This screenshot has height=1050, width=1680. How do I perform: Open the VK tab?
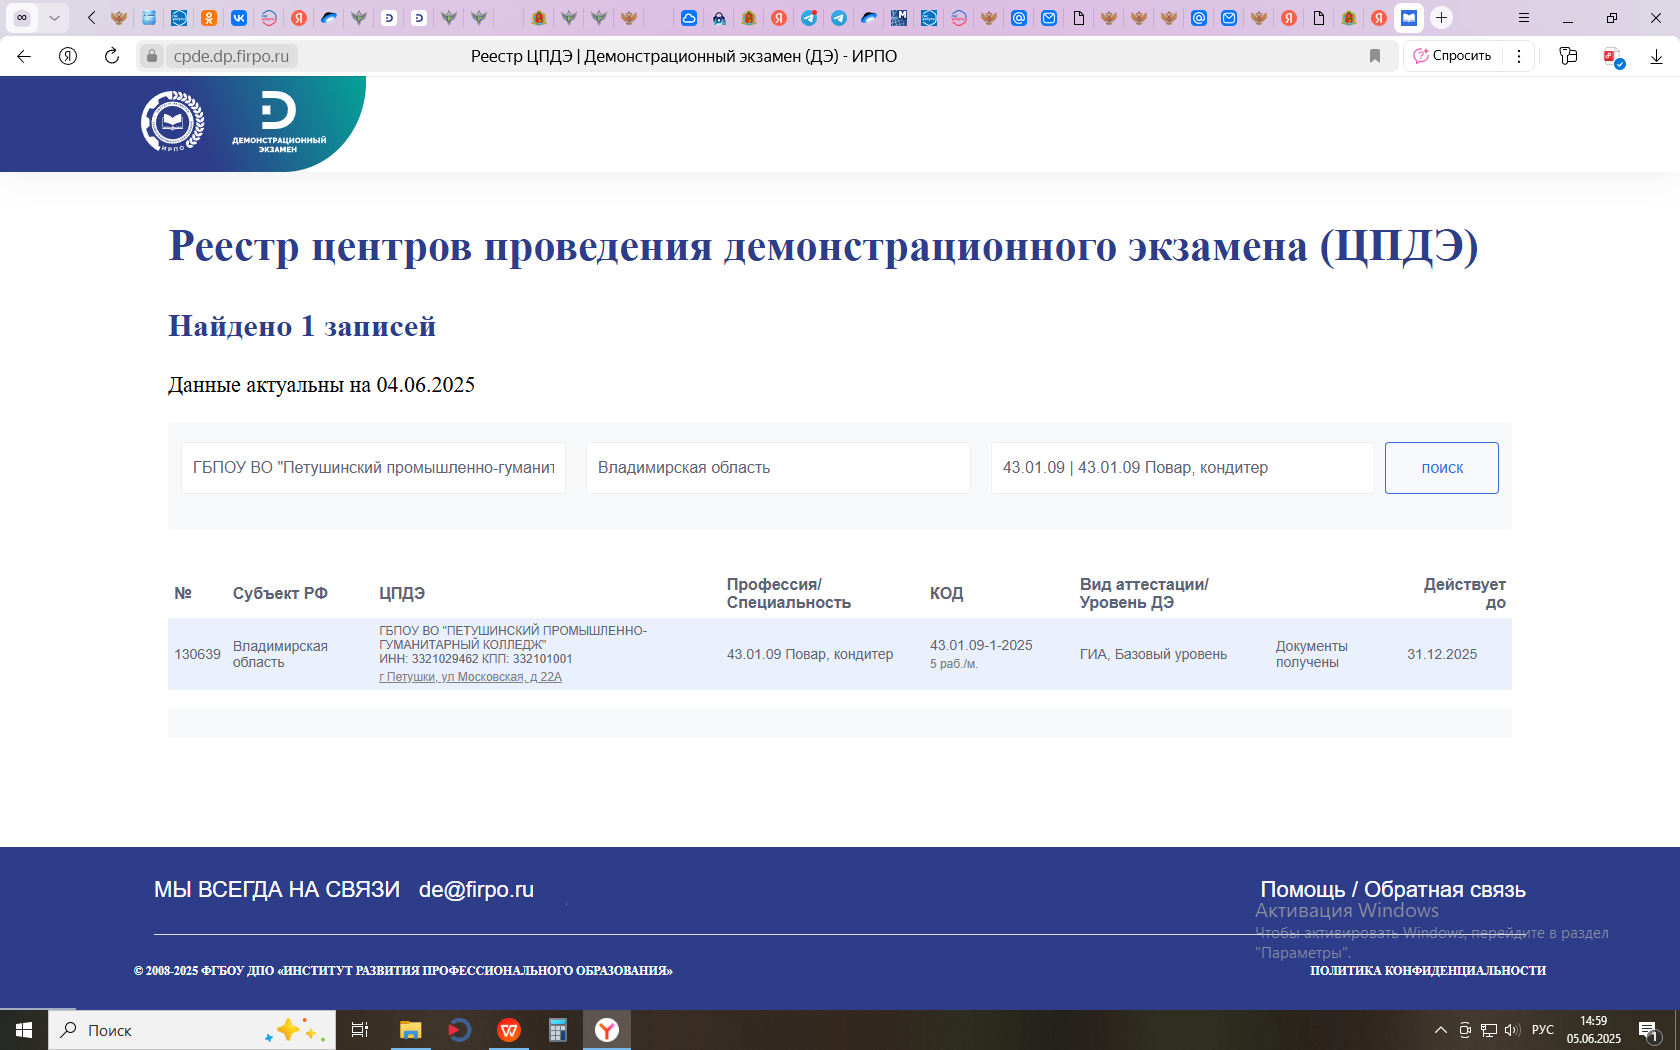tap(239, 18)
